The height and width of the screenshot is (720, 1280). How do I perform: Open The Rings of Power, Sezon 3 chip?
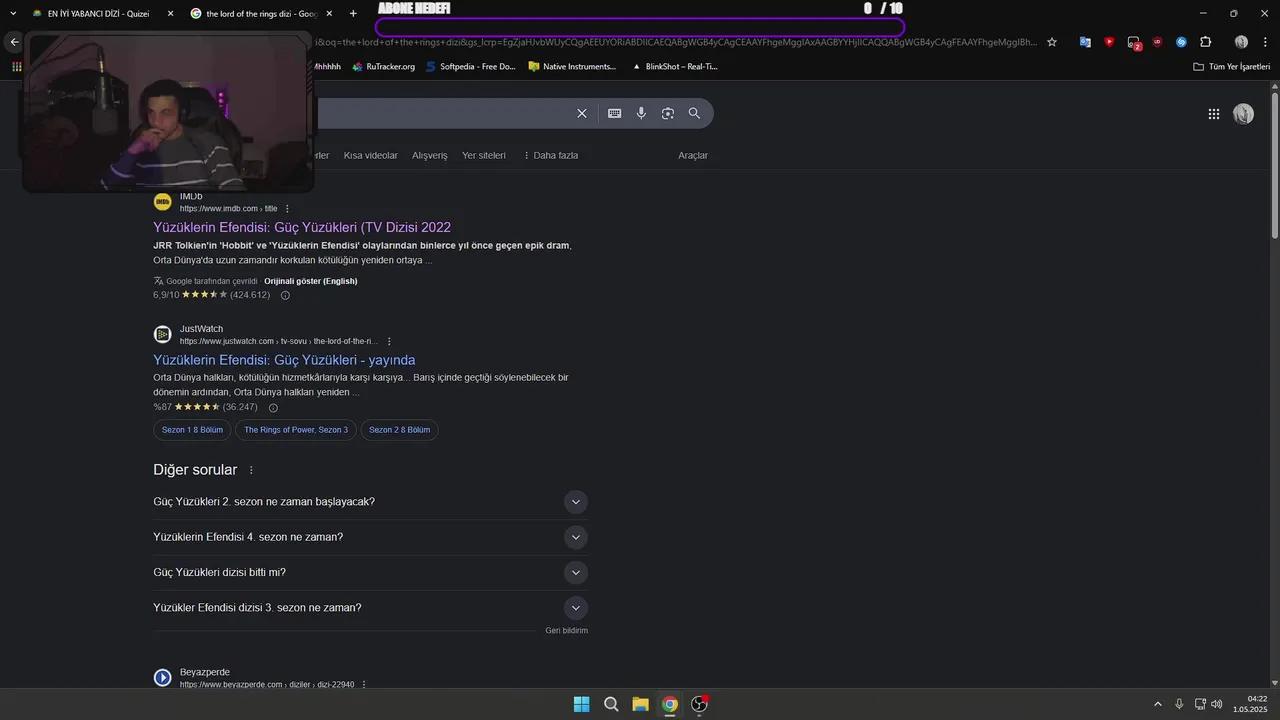(296, 430)
